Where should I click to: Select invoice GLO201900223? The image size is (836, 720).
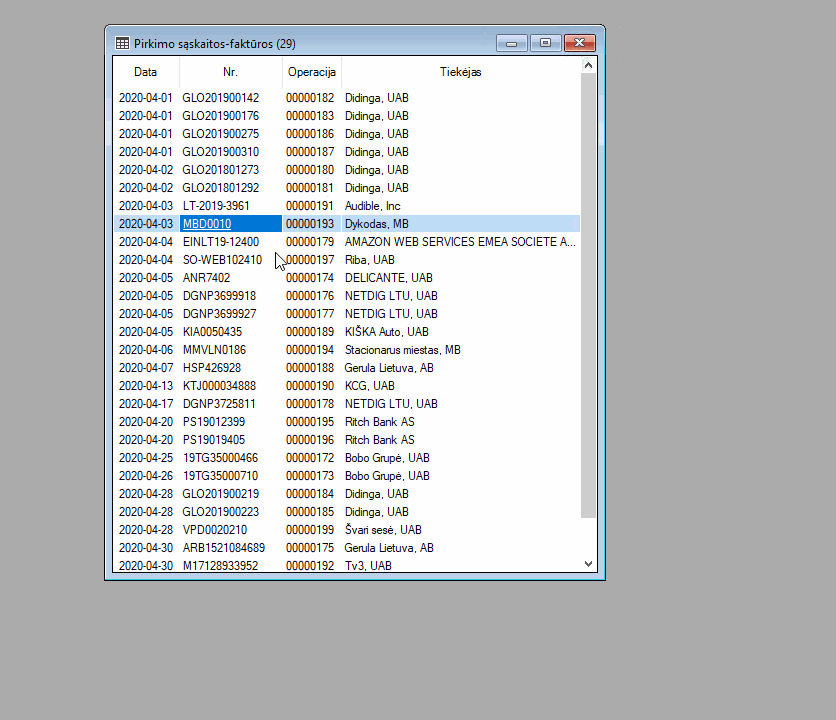221,512
